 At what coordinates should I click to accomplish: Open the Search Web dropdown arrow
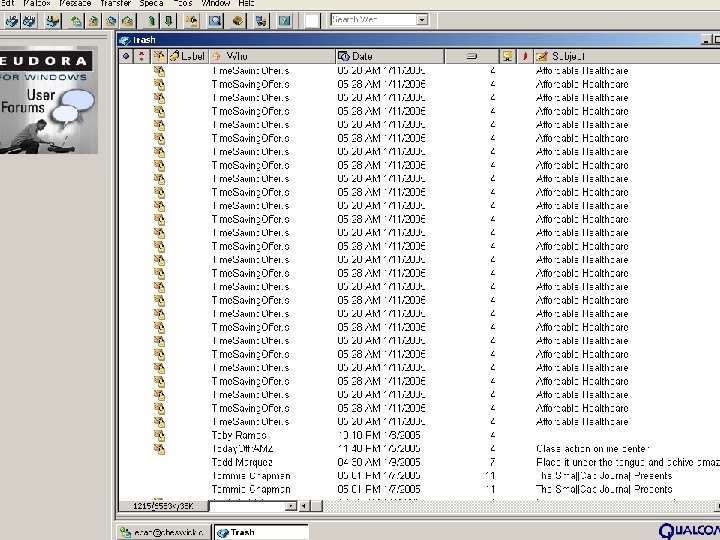(x=422, y=20)
